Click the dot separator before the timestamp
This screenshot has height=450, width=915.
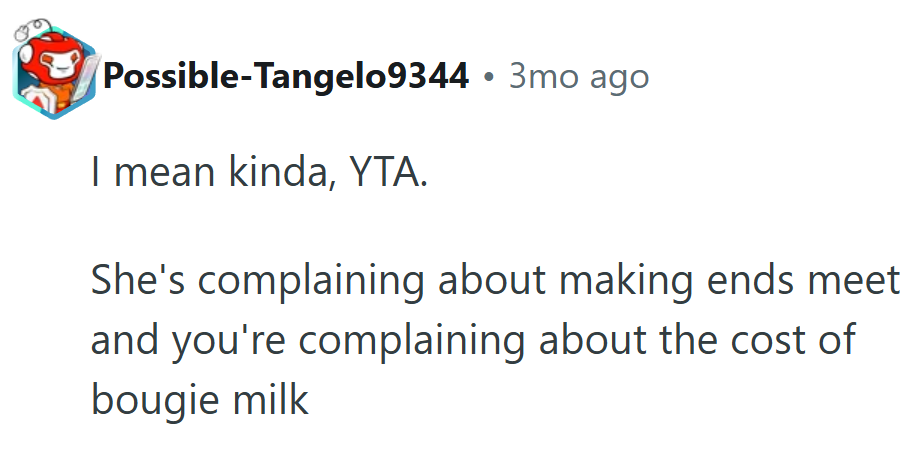[488, 77]
